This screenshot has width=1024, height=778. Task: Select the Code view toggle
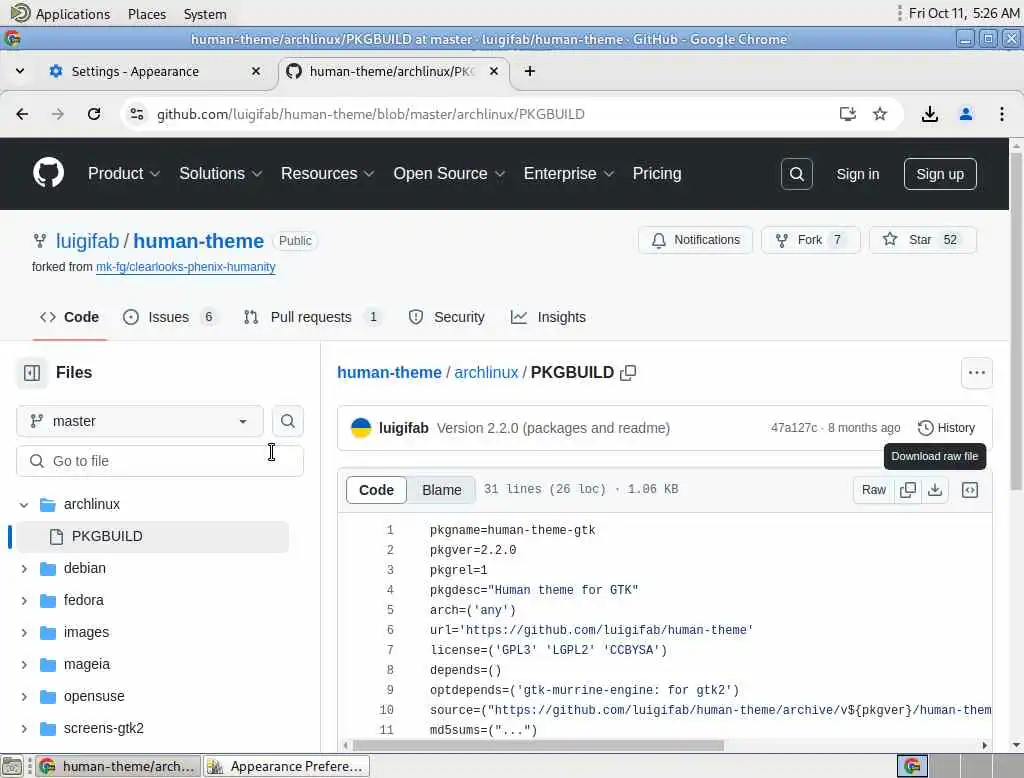(x=376, y=490)
